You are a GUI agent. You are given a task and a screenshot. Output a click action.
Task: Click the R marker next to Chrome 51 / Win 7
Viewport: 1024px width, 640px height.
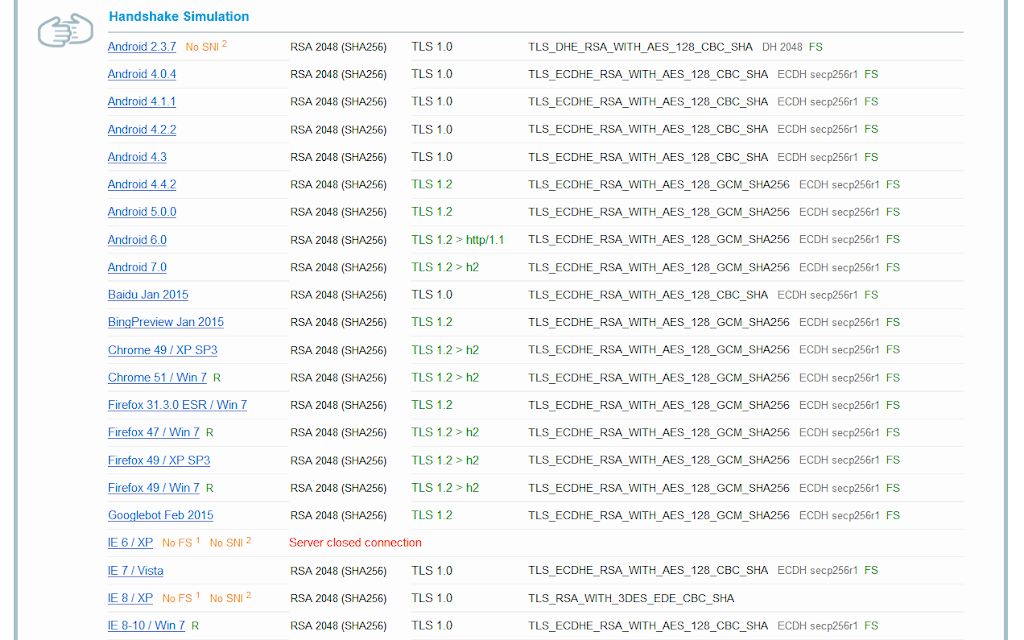click(217, 378)
